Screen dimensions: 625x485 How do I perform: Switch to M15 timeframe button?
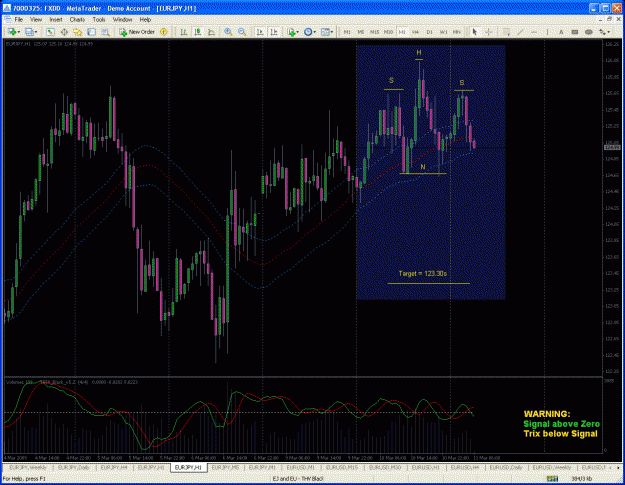pos(374,32)
